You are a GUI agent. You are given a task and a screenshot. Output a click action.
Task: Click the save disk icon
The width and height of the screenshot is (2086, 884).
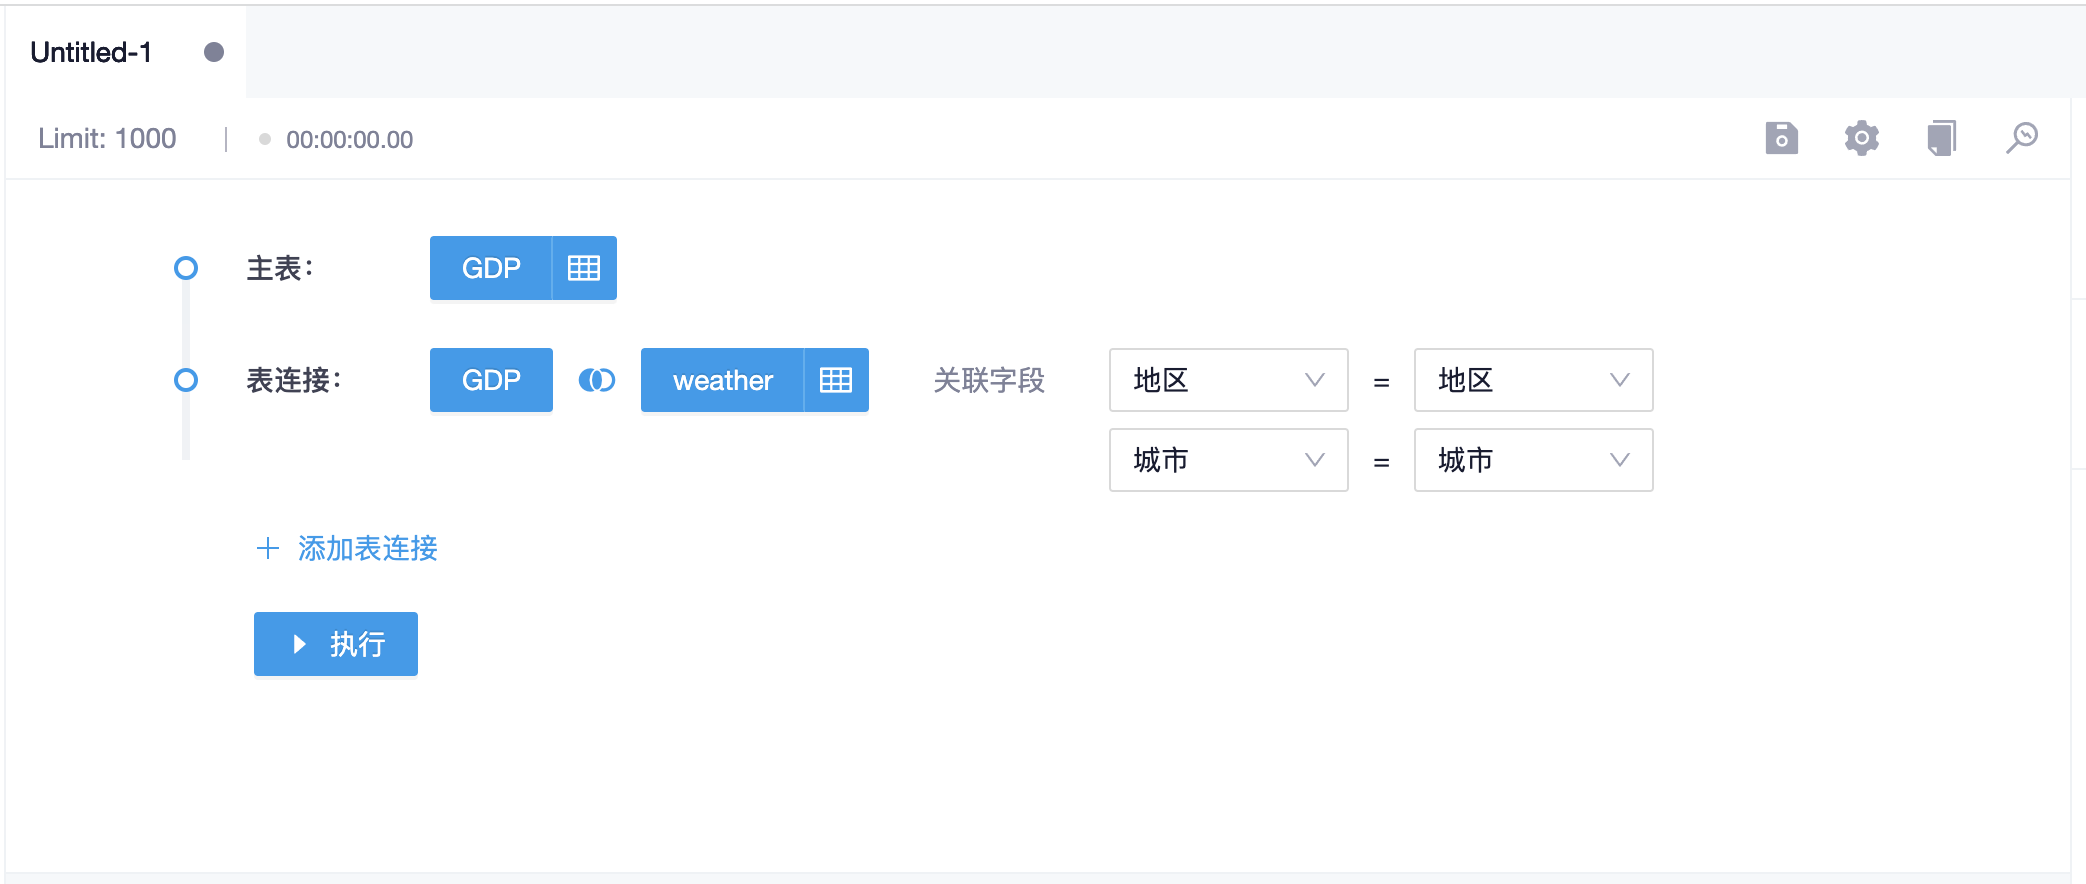[x=1781, y=138]
